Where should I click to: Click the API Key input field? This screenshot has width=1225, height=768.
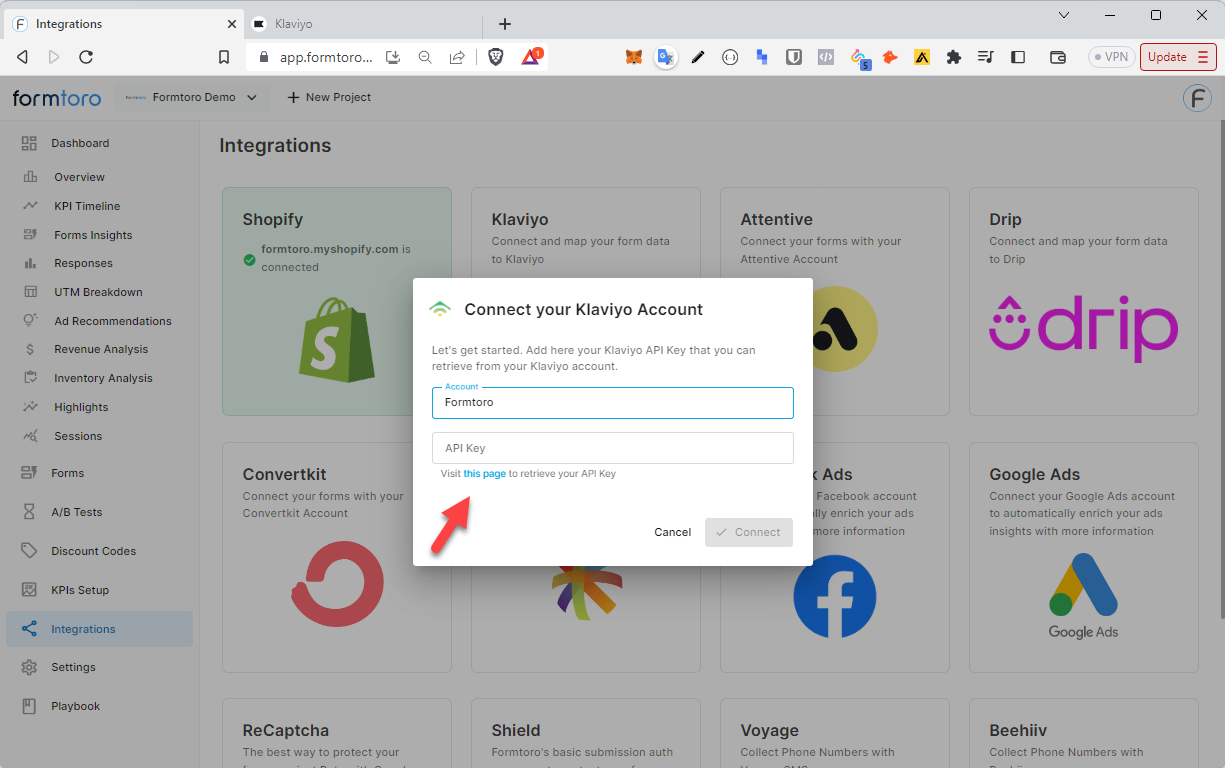[x=613, y=448]
